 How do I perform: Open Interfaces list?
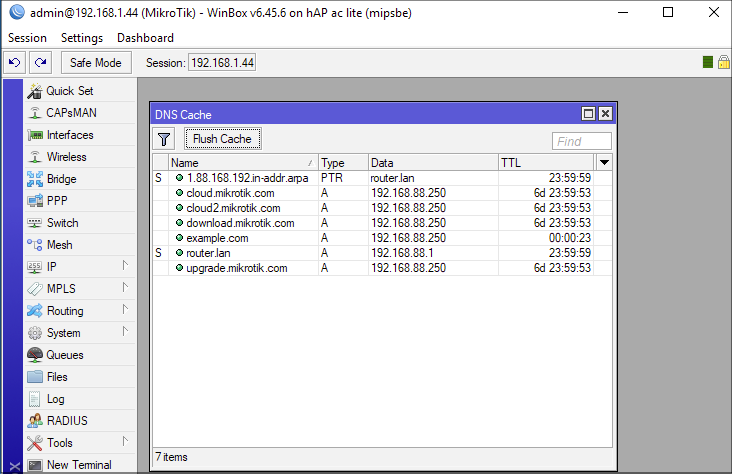coord(79,134)
